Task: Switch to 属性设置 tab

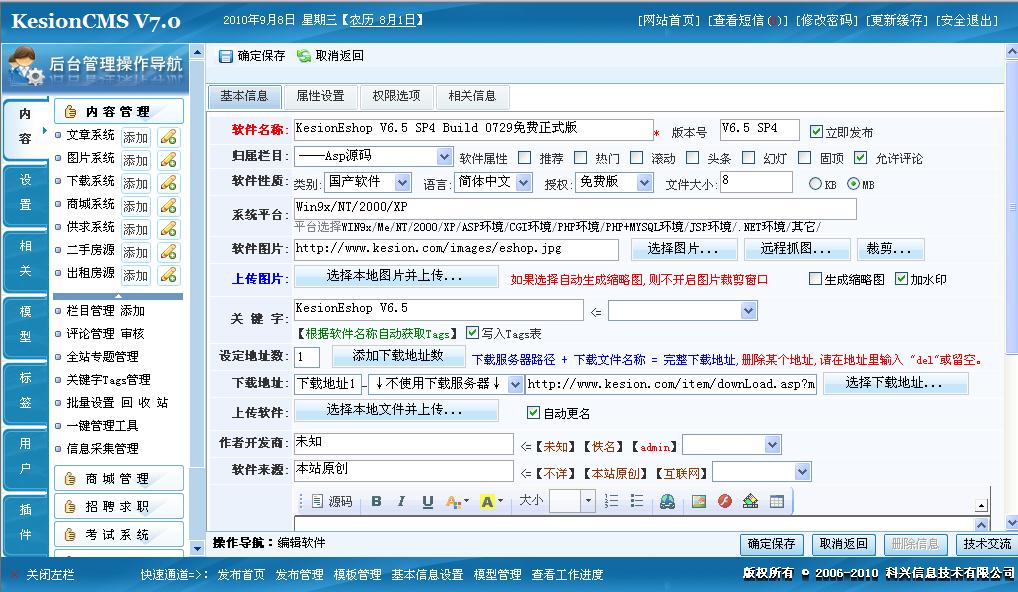Action: tap(320, 96)
